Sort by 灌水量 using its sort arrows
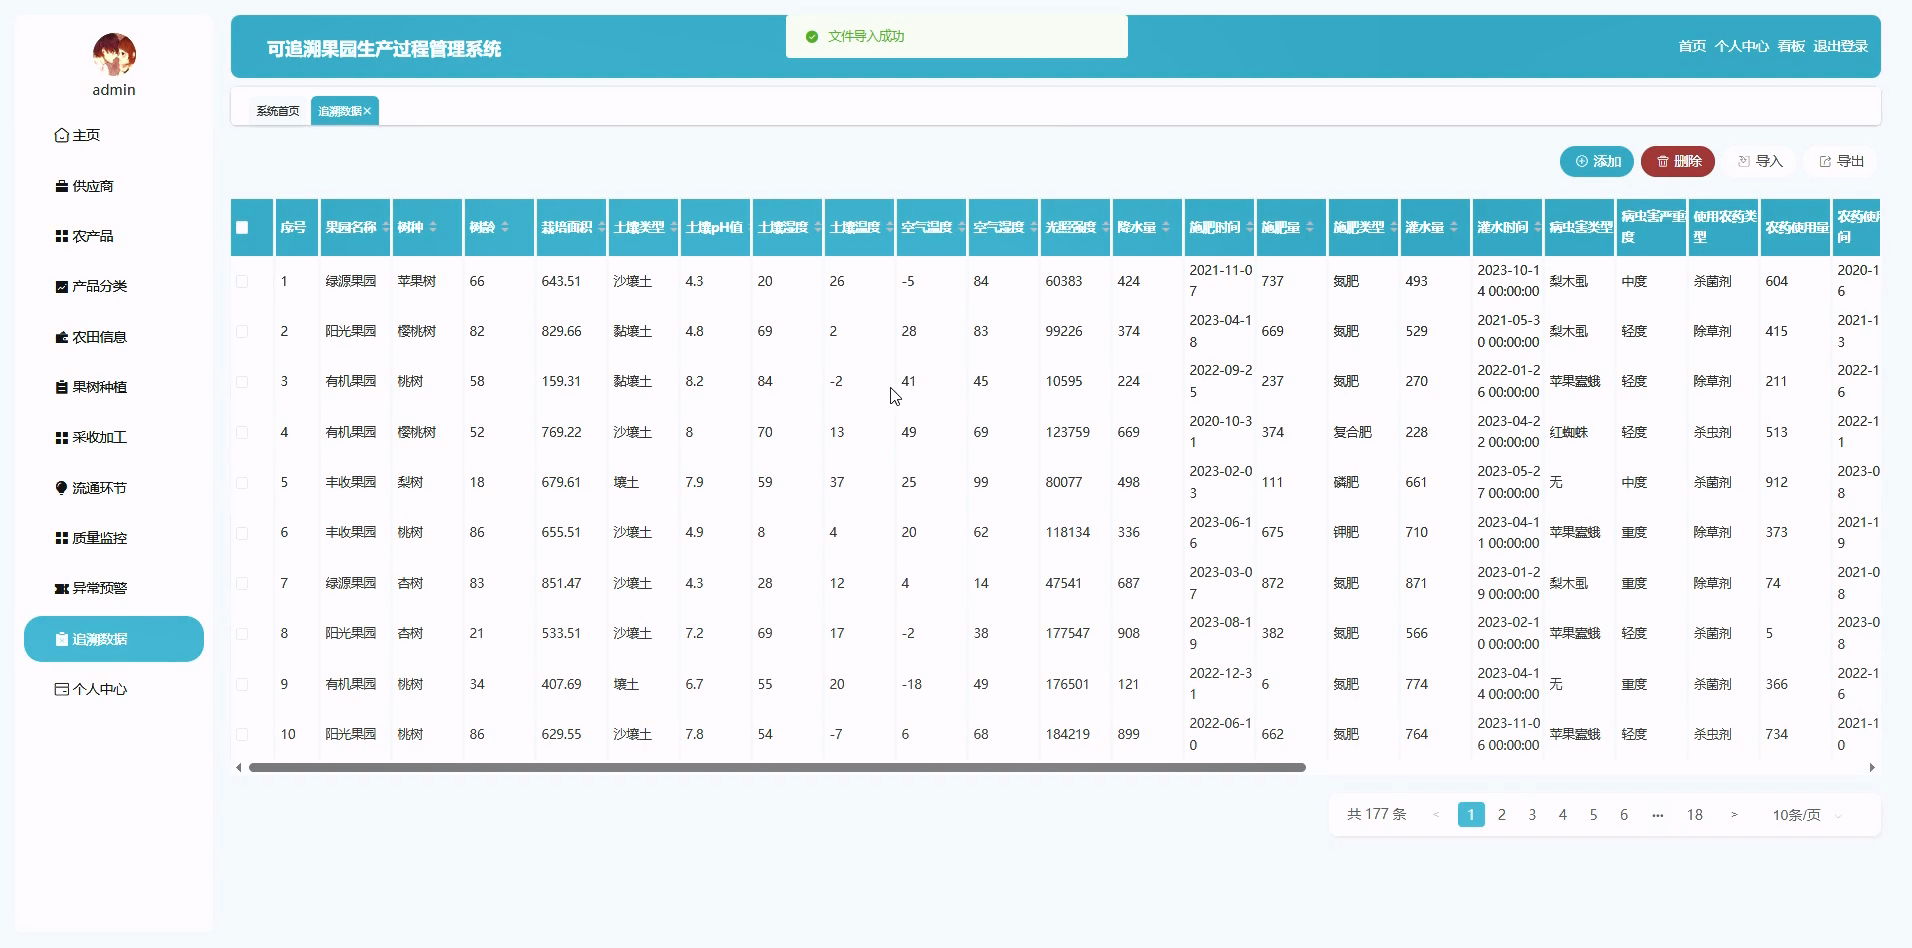 click(x=1454, y=227)
